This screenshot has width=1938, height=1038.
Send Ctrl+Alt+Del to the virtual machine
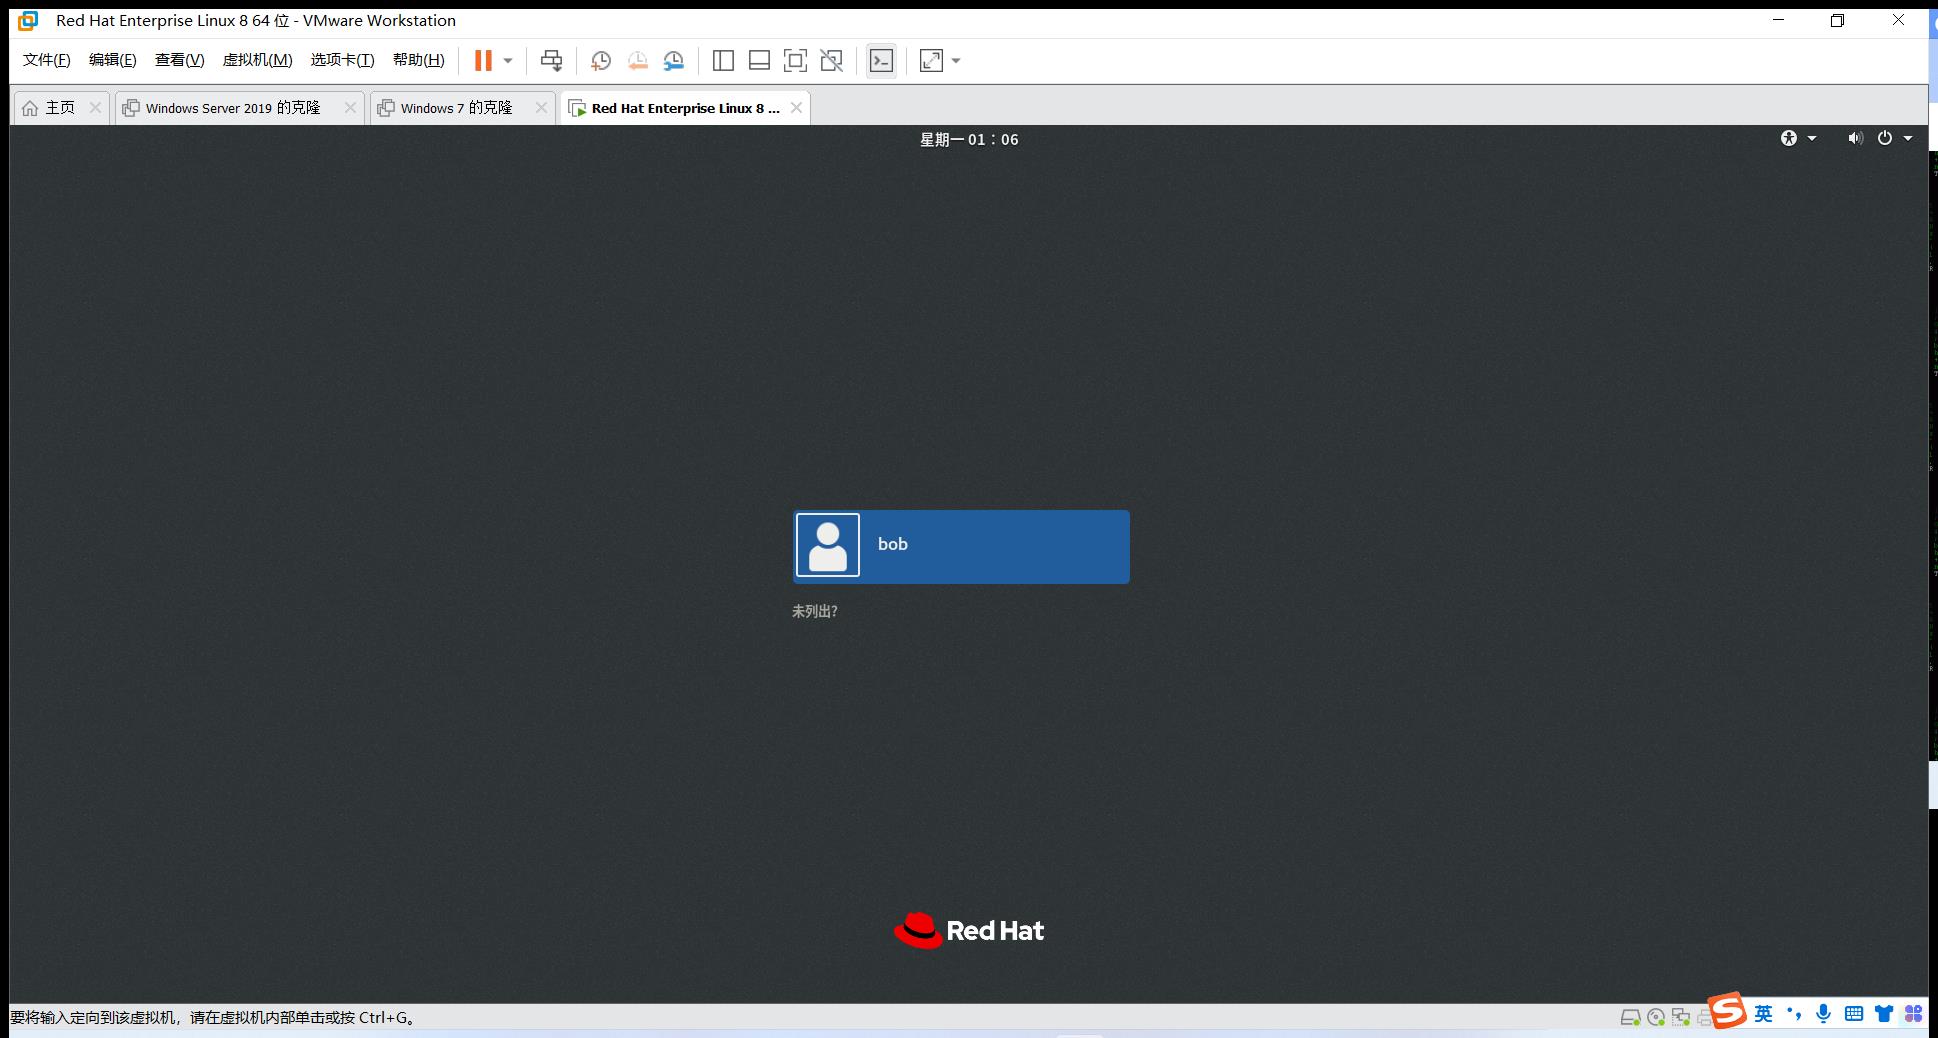pyautogui.click(x=551, y=61)
